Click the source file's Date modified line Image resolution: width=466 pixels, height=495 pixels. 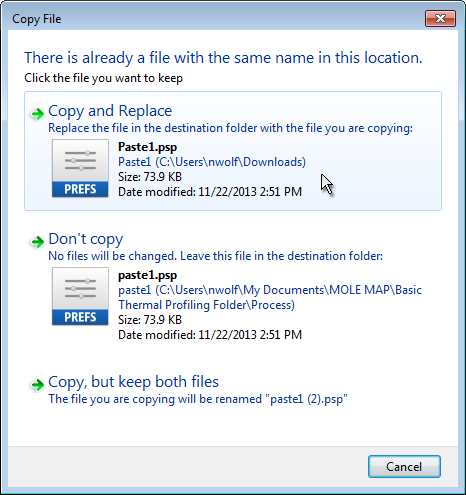point(210,192)
